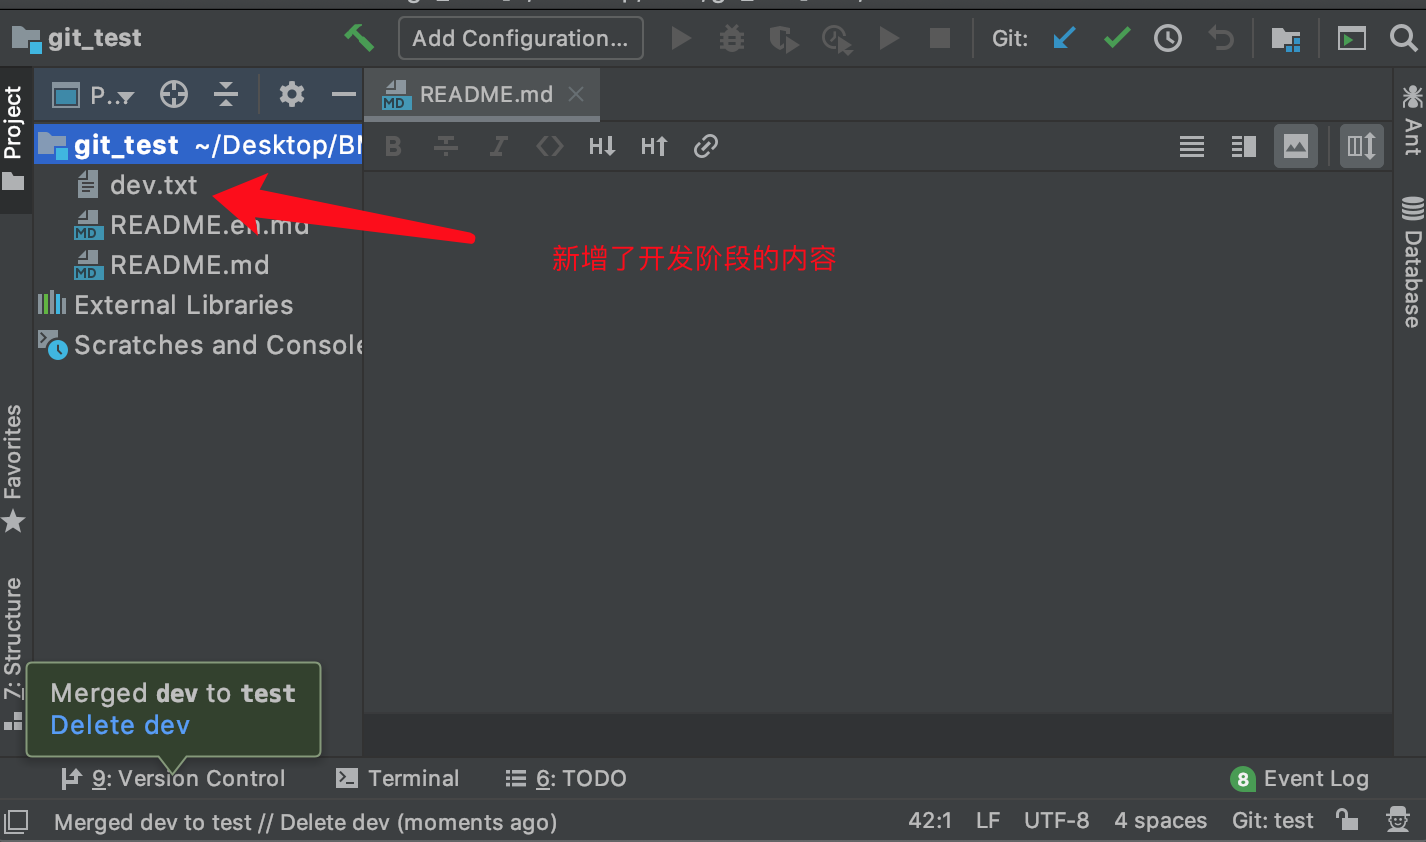Open Git: test branch selector
The image size is (1426, 842).
pyautogui.click(x=1272, y=821)
